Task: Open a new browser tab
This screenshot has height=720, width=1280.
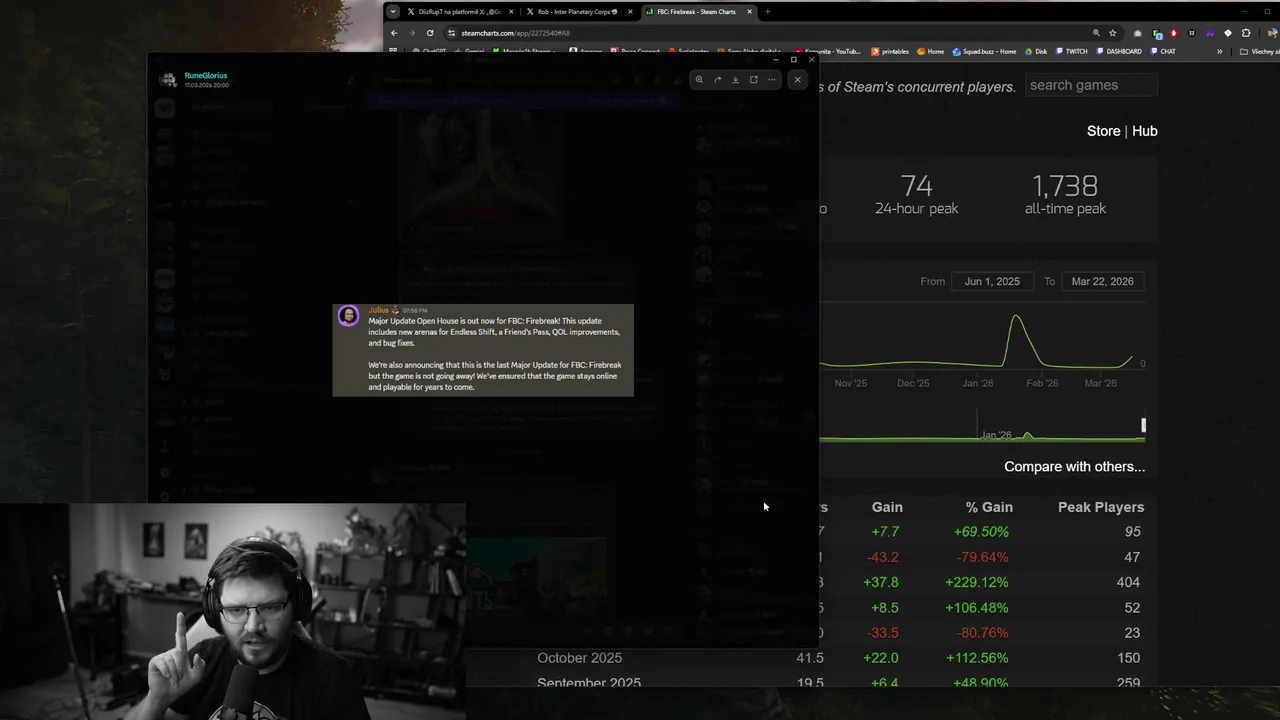Action: pos(767,12)
